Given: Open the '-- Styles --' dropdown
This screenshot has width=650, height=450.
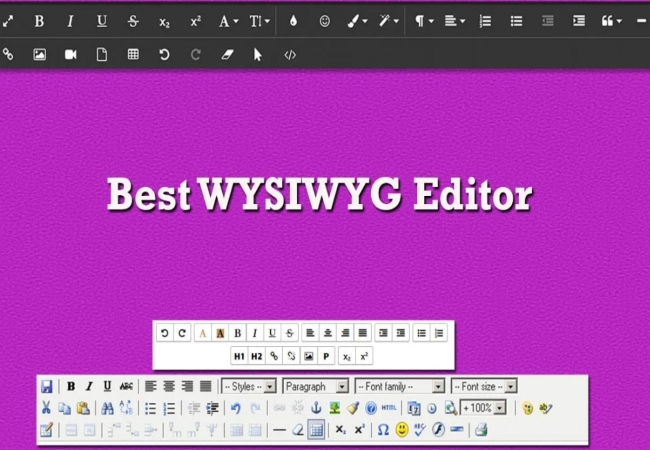Looking at the screenshot, I should (x=249, y=387).
